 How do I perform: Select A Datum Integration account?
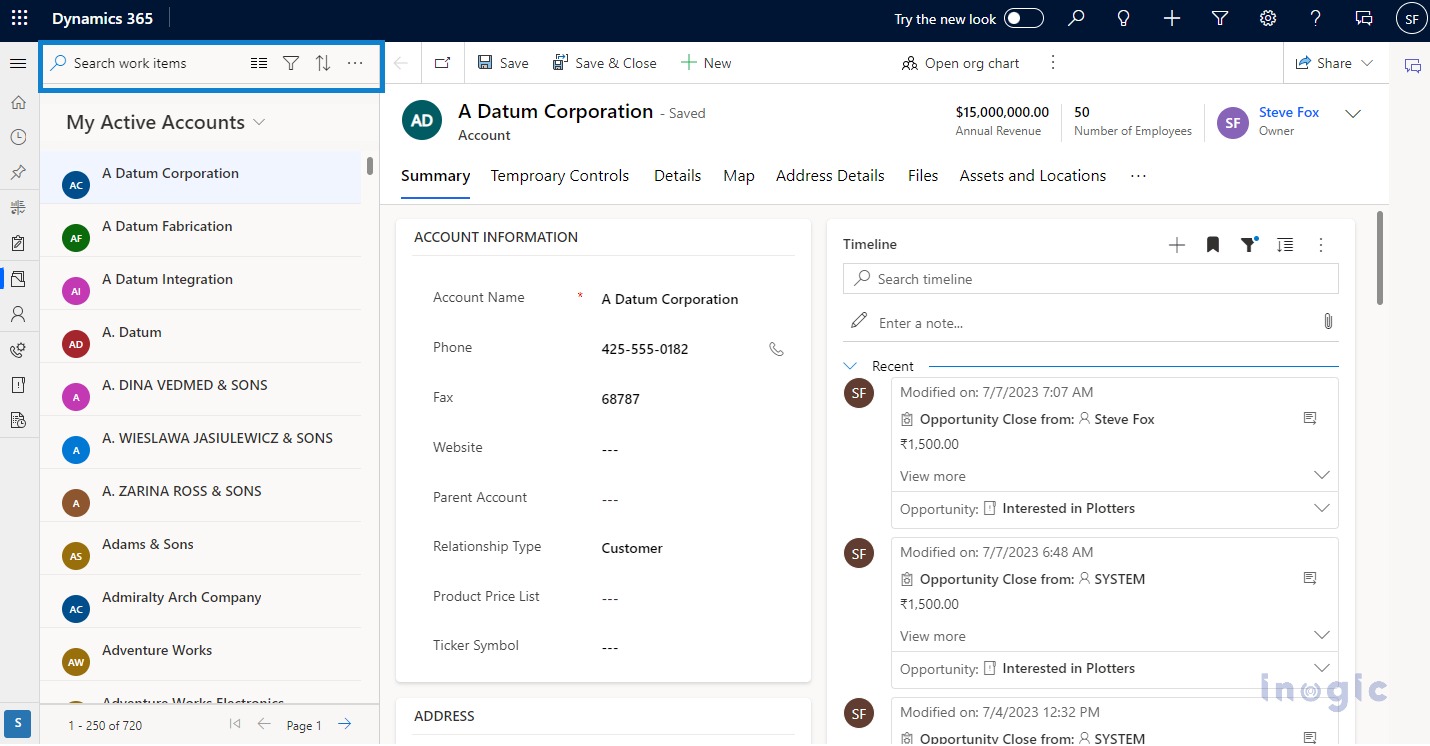coord(200,283)
